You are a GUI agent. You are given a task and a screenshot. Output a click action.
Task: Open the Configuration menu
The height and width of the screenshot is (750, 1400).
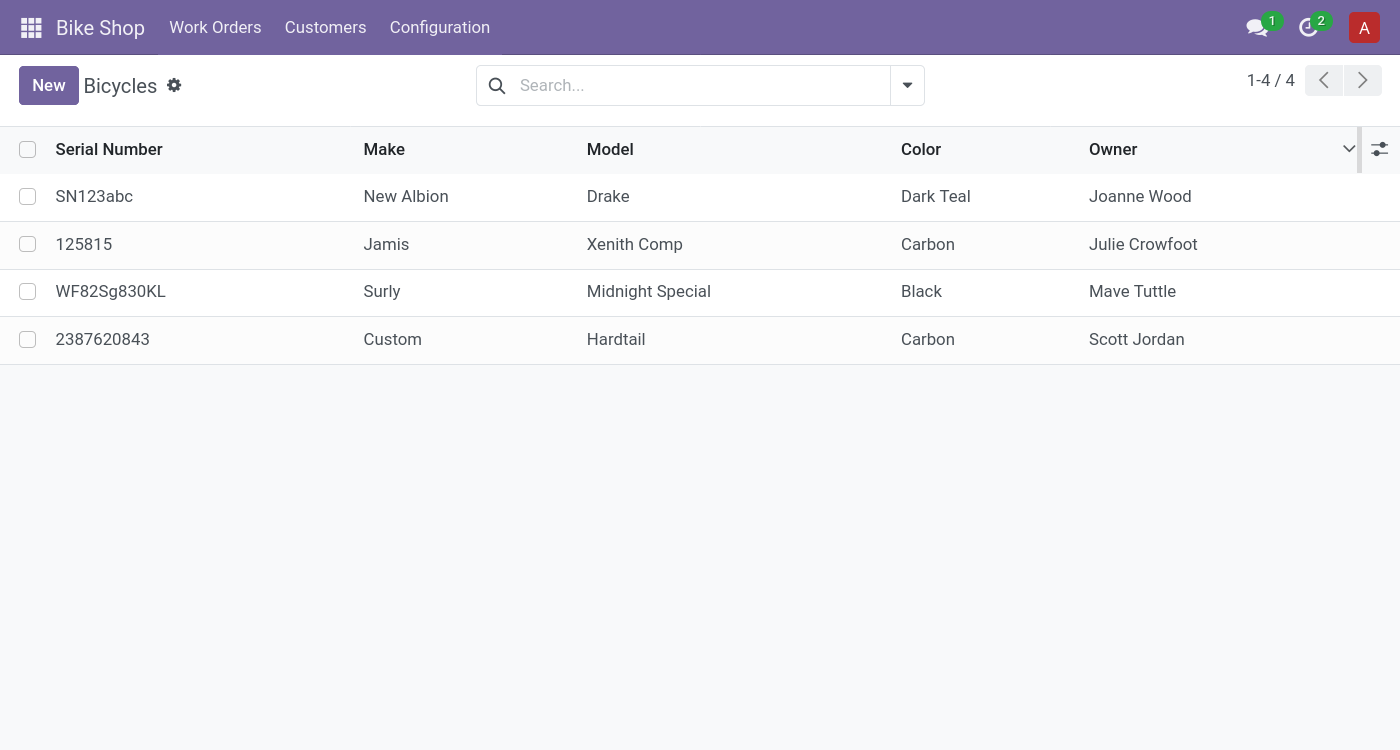click(x=440, y=27)
